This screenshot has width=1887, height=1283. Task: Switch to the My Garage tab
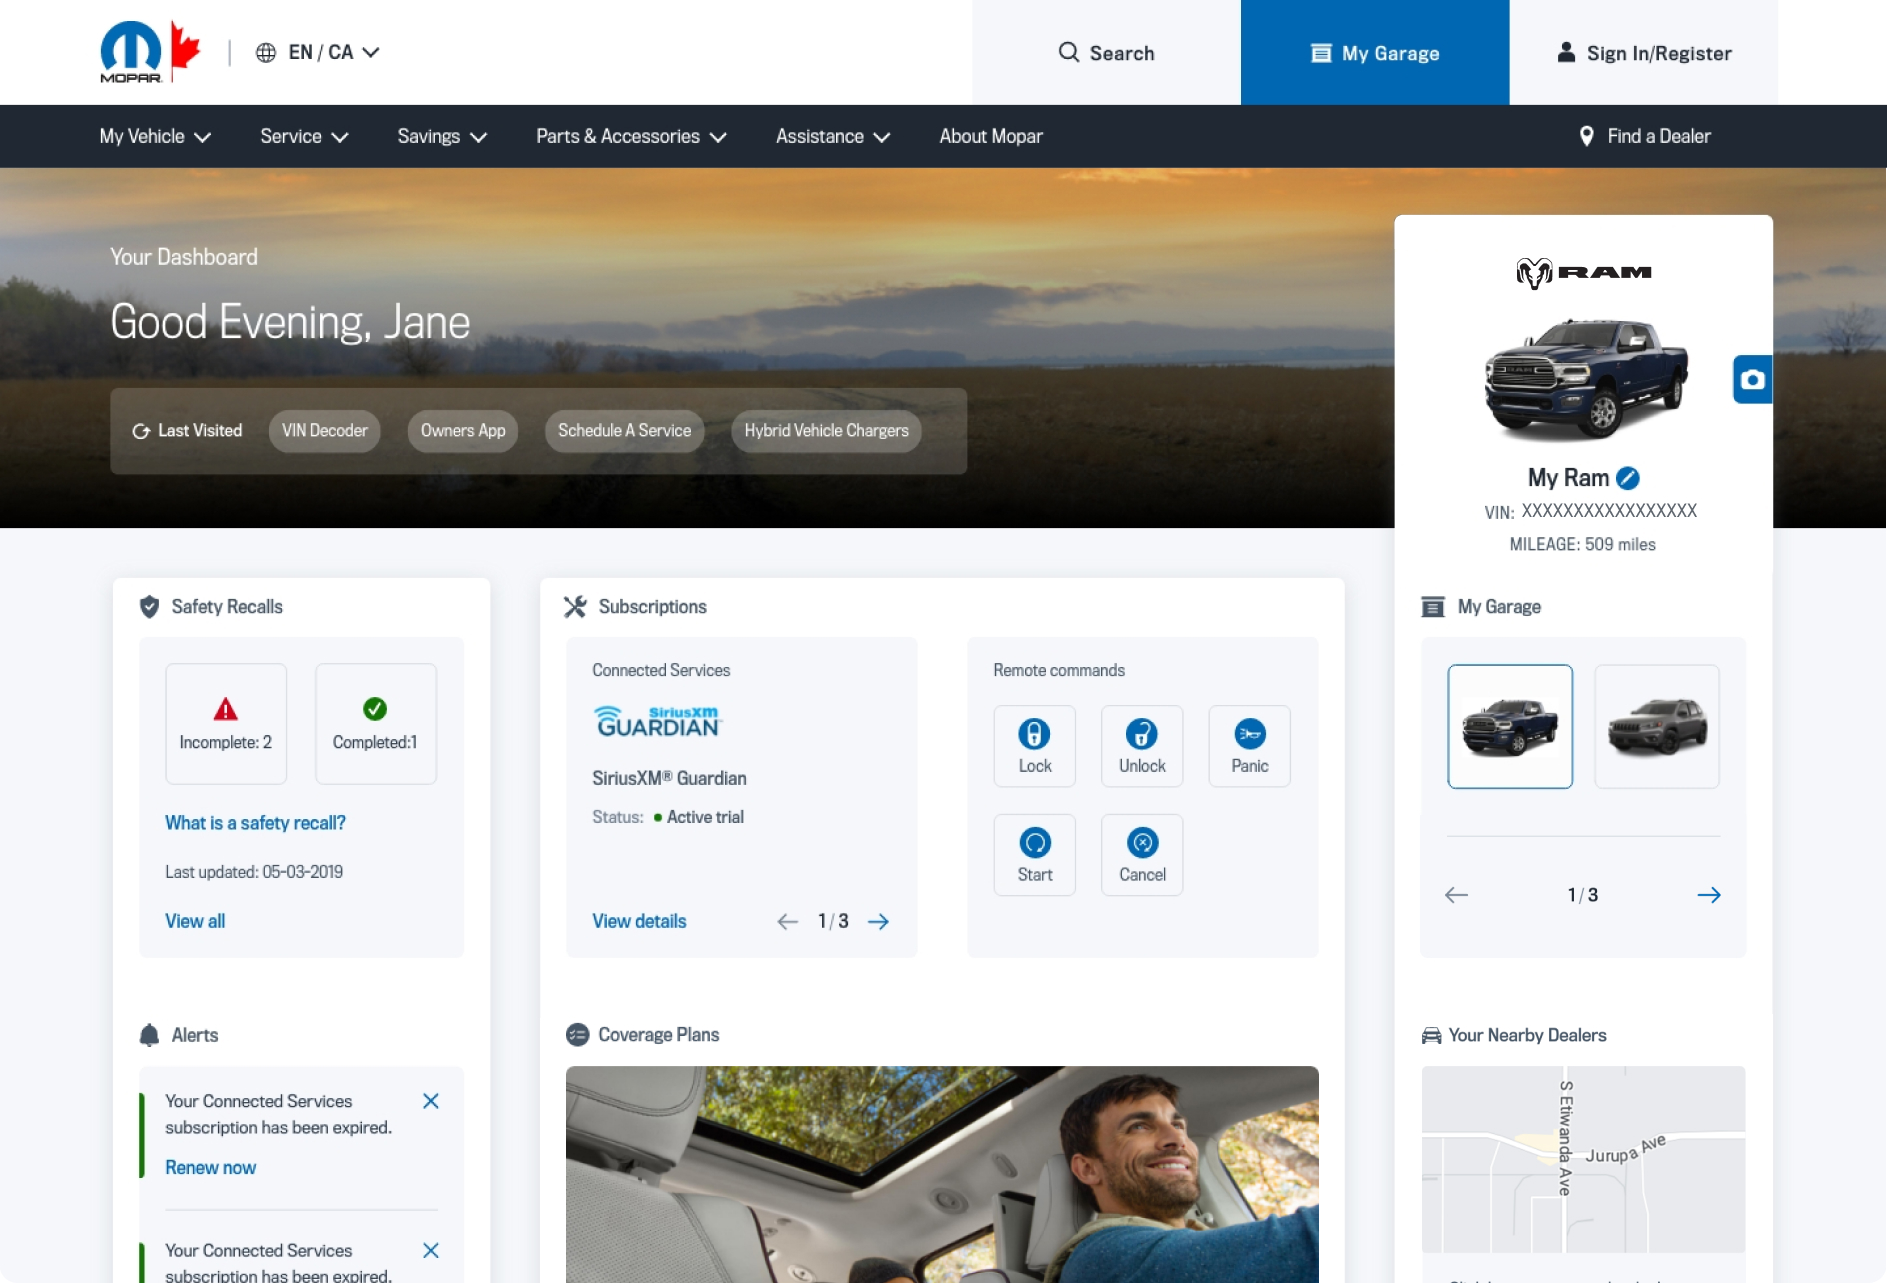click(1374, 53)
